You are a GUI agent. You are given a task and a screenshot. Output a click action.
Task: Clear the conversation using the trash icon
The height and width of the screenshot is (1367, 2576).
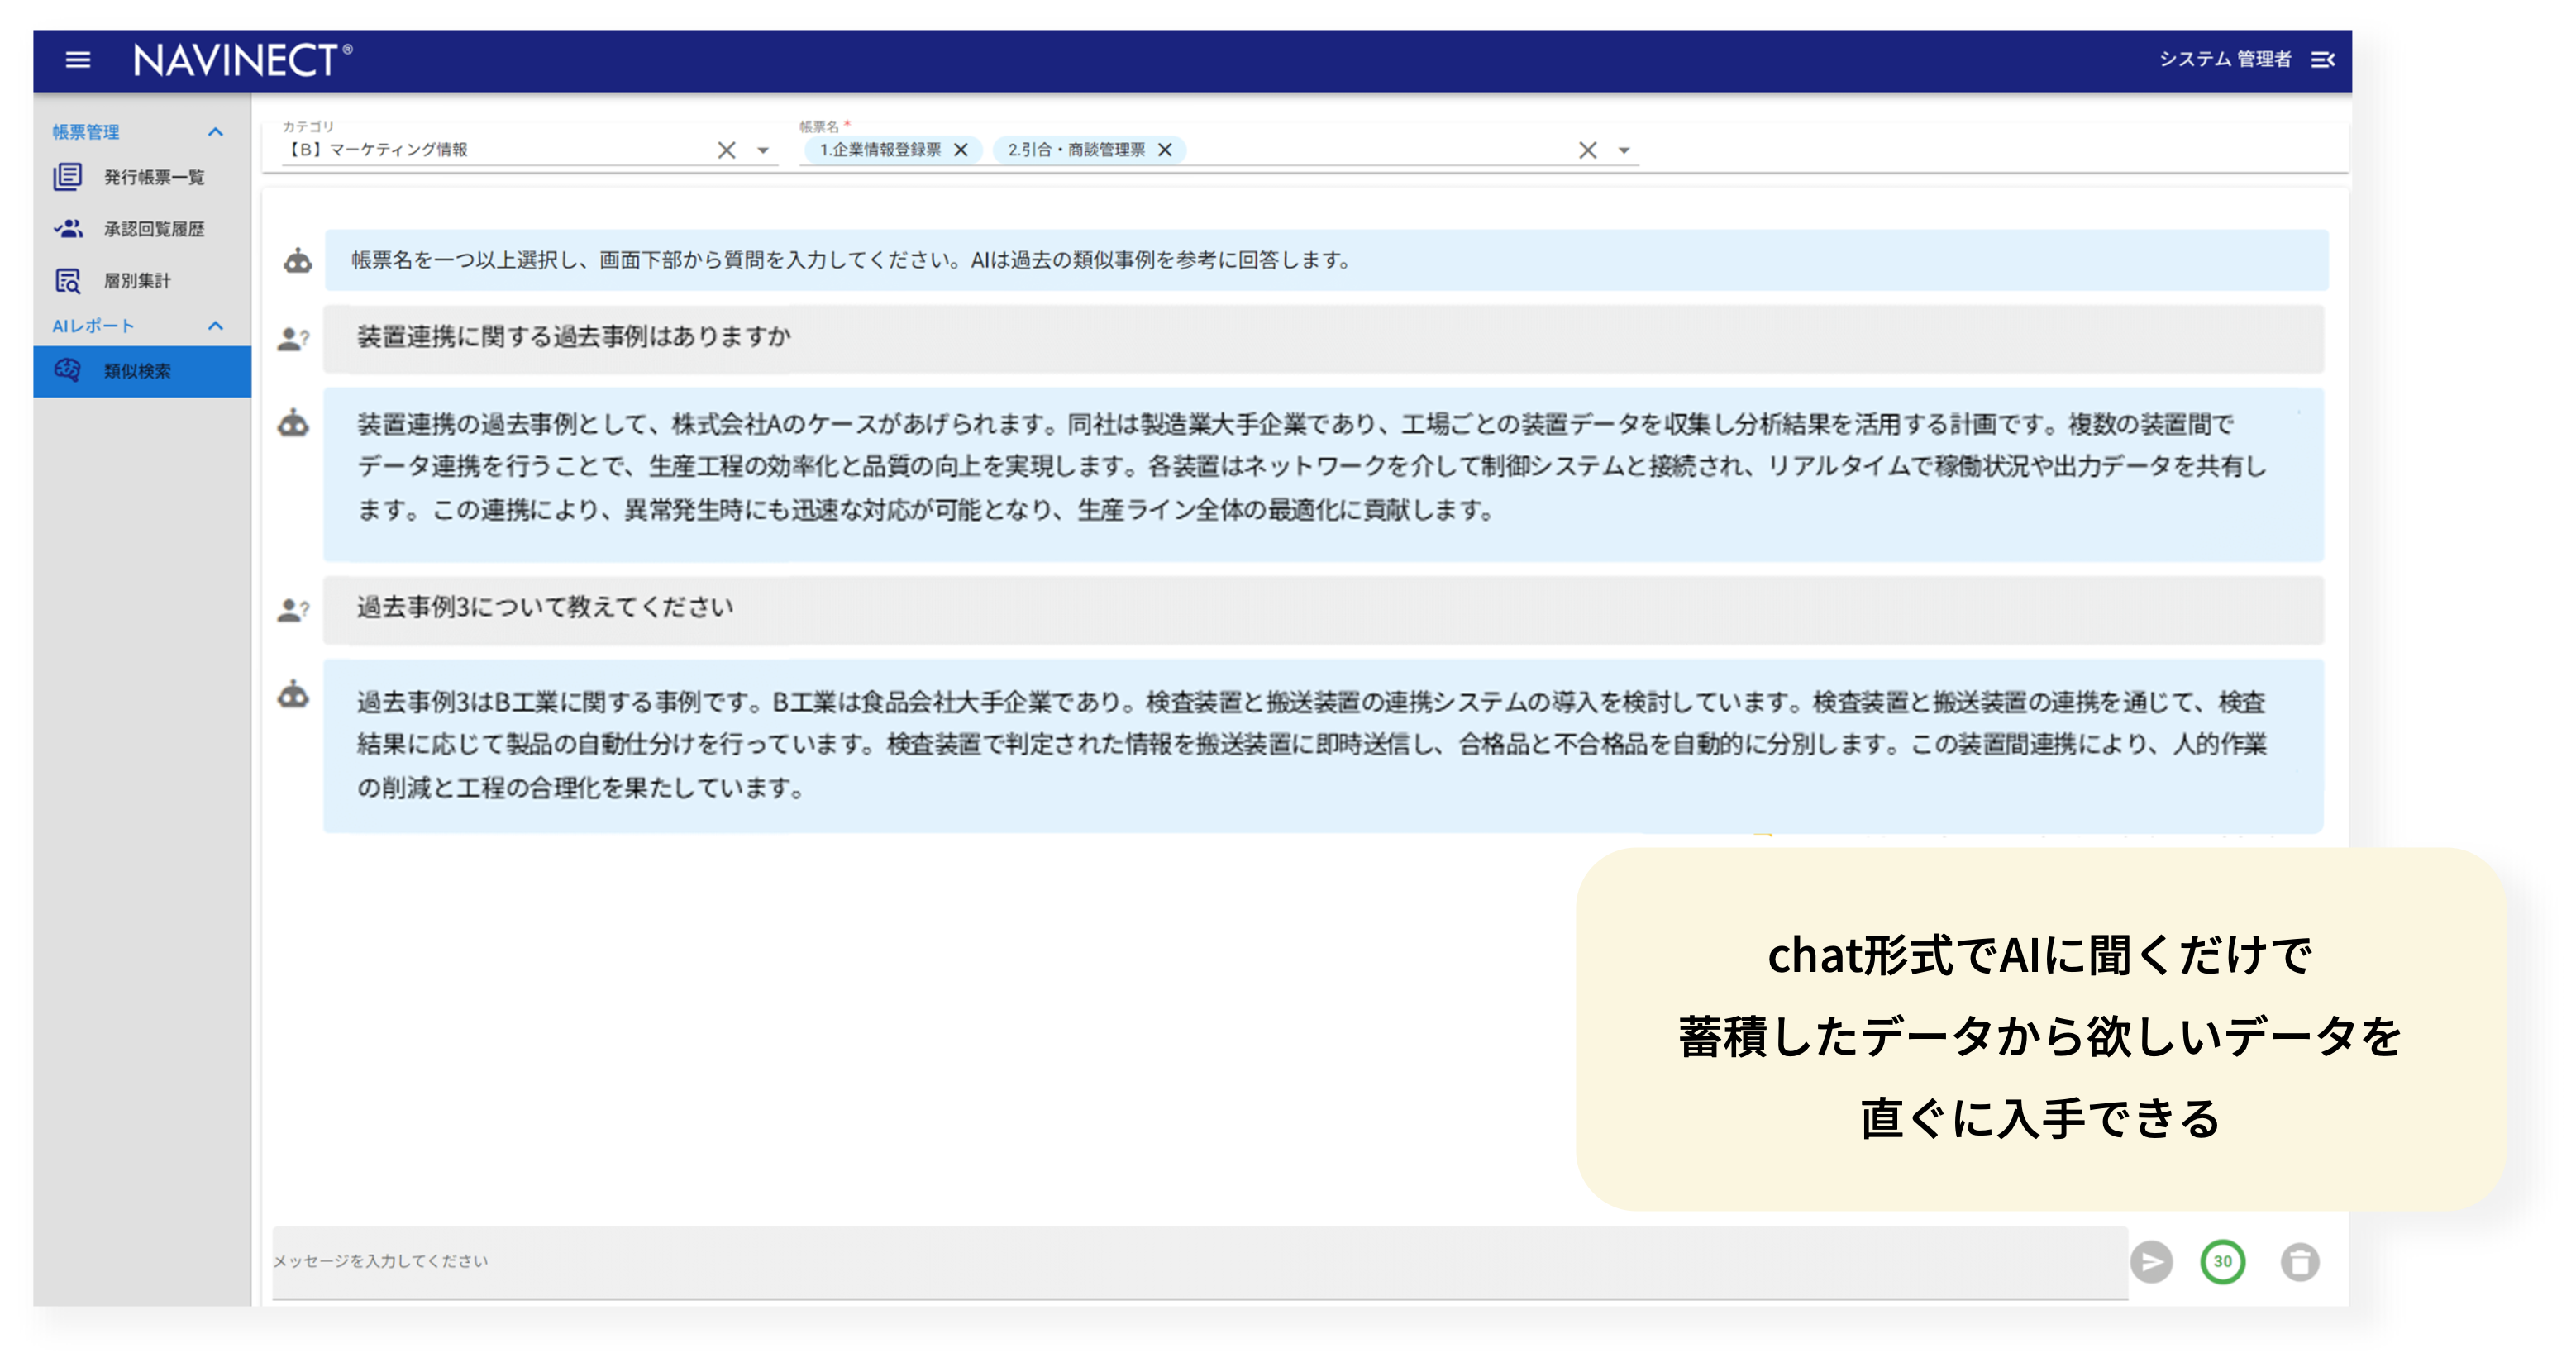click(x=2301, y=1261)
